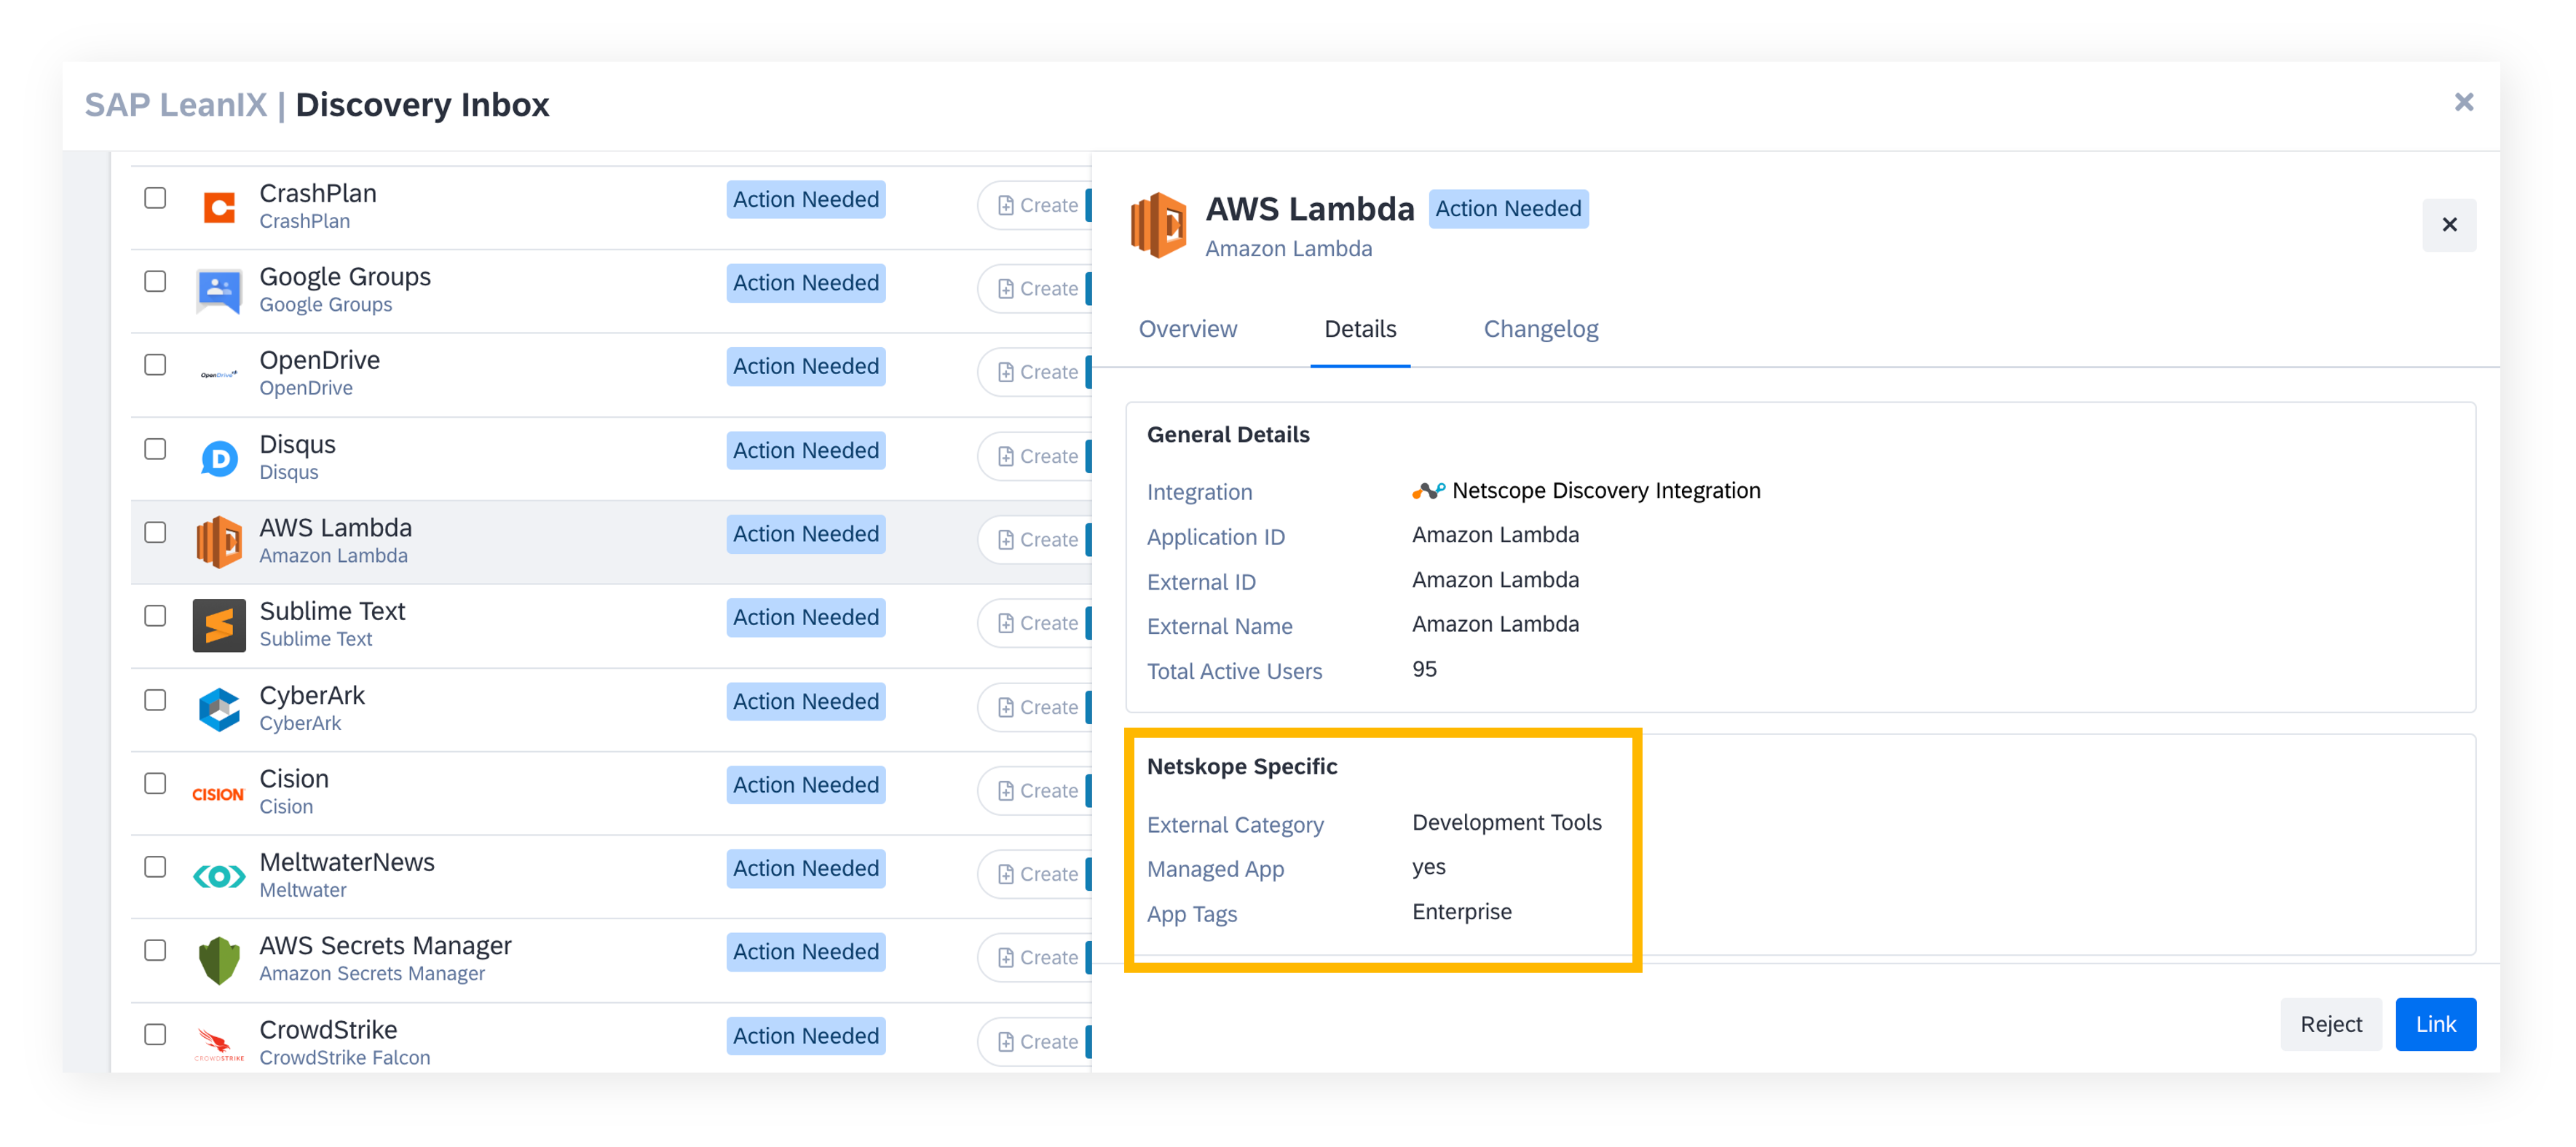Click the SAP LeanIX title text
The width and height of the screenshot is (2576, 1147).
[176, 105]
